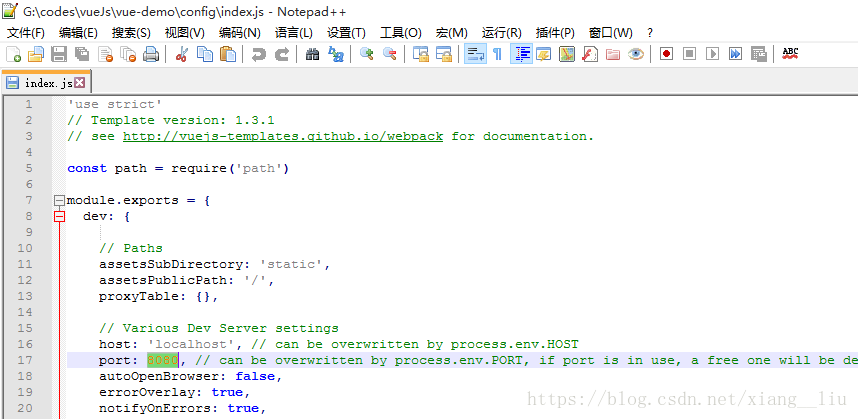Click the assetsSubDirectory 'static' value
This screenshot has height=419, width=858.
coord(291,264)
